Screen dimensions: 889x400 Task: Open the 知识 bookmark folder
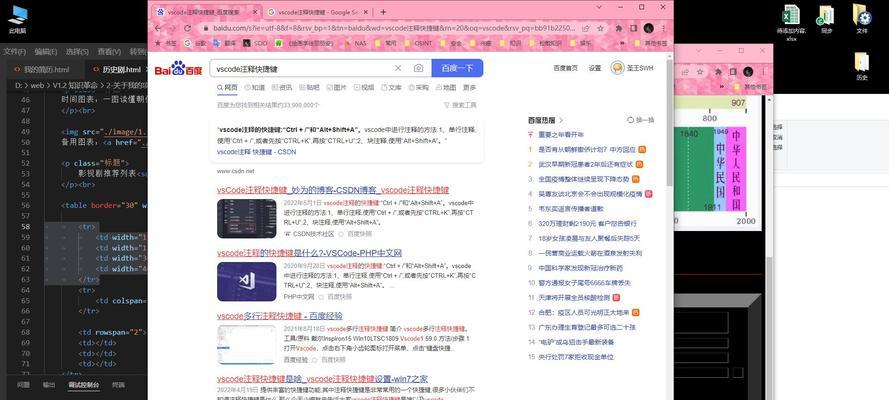[510, 42]
